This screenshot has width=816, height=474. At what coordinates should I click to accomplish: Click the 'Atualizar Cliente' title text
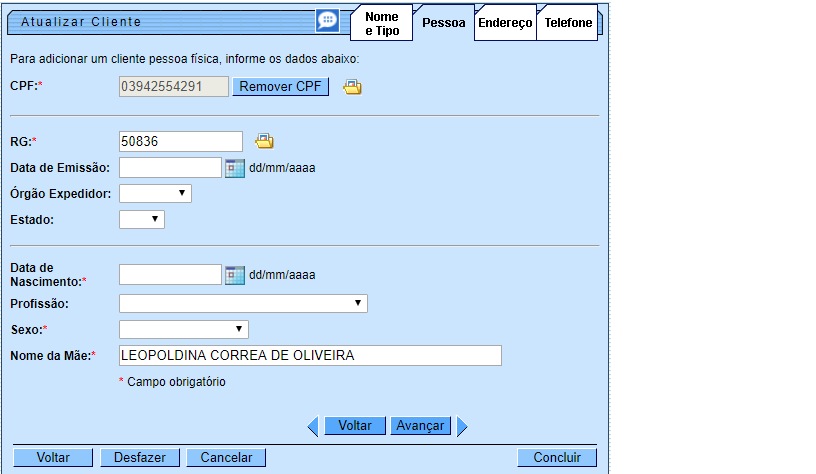pos(81,22)
